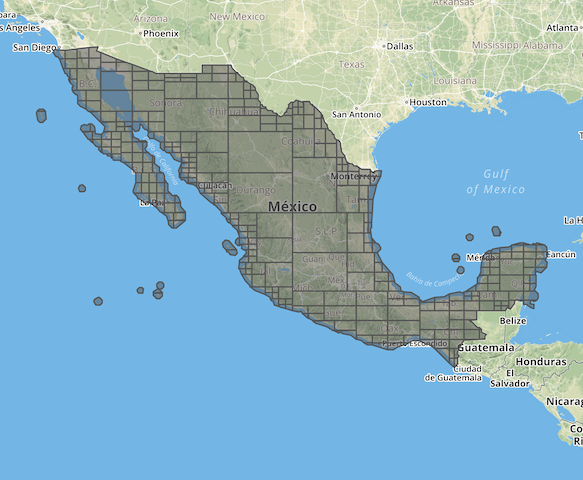Viewport: 583px width, 480px height.
Task: Click the Puerto Escondido label
Action: (415, 344)
